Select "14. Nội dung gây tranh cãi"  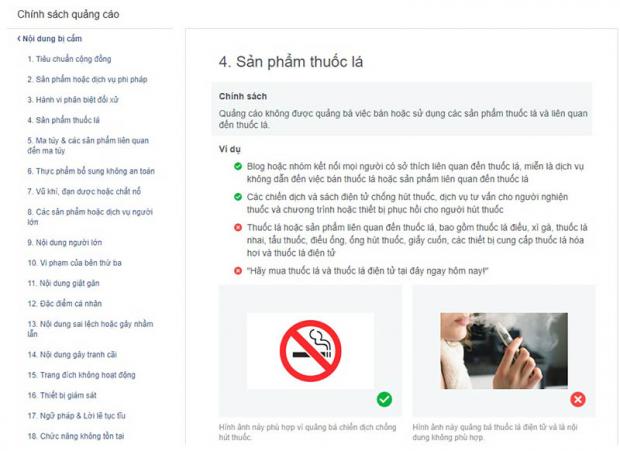tap(72, 355)
